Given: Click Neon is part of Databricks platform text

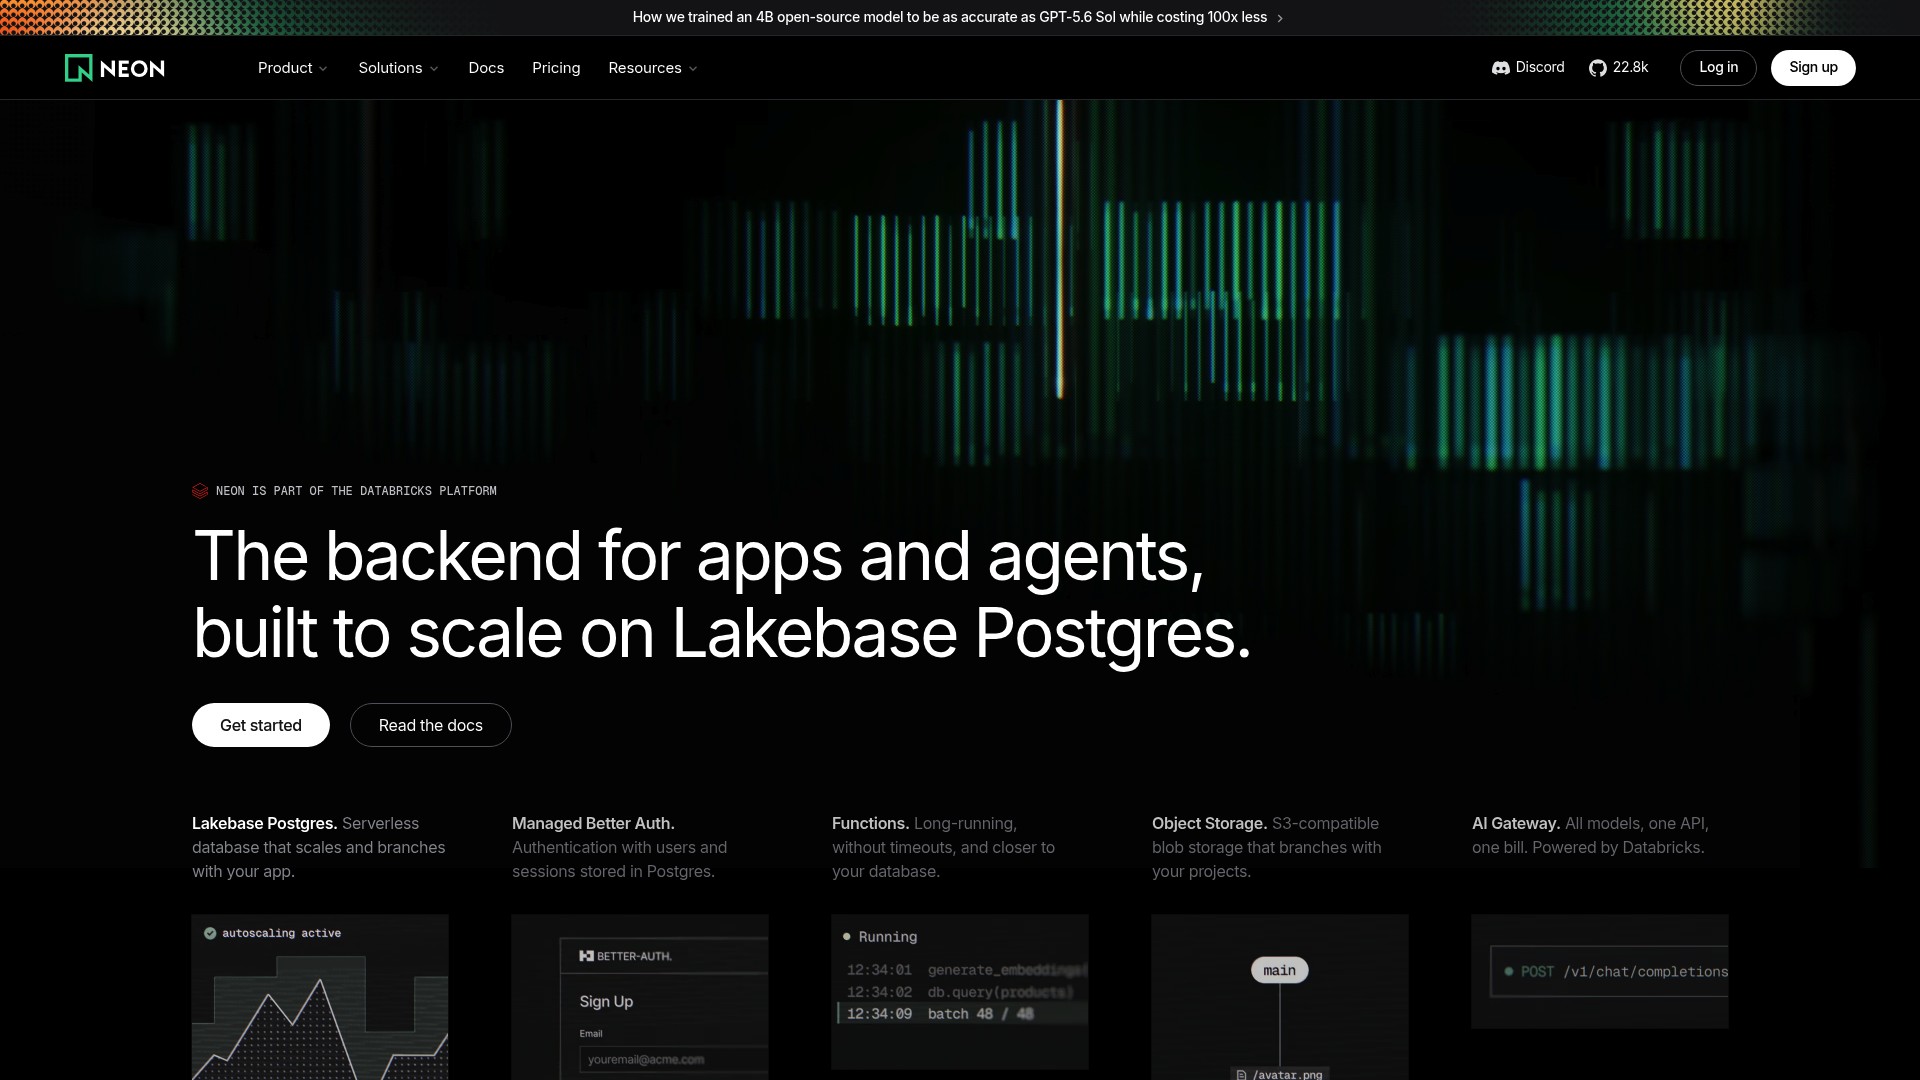Looking at the screenshot, I should (356, 491).
